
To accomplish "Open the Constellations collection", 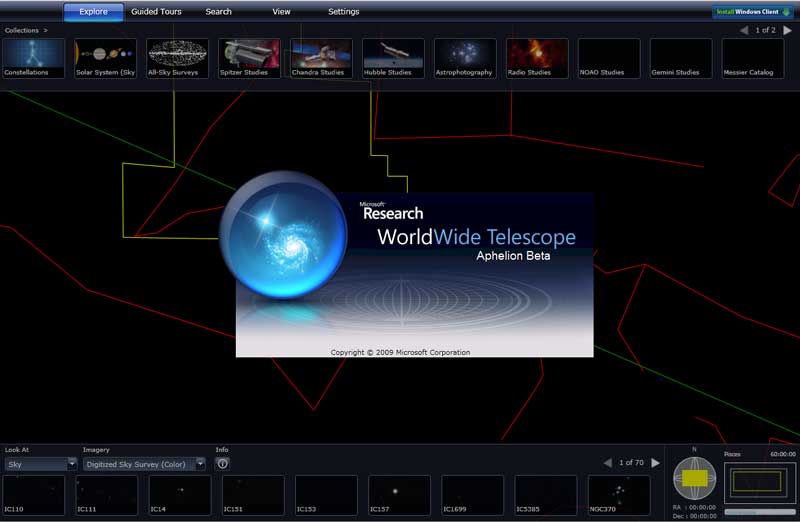I will [34, 58].
